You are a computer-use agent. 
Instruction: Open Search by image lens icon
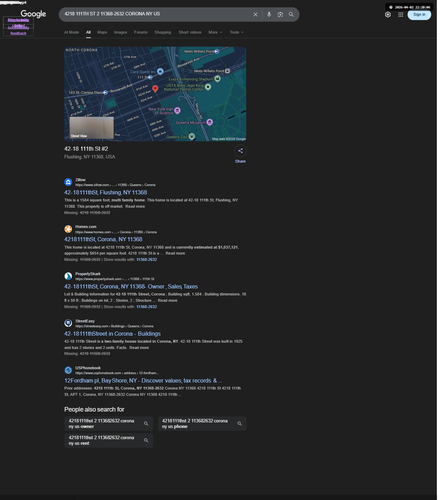[280, 14]
